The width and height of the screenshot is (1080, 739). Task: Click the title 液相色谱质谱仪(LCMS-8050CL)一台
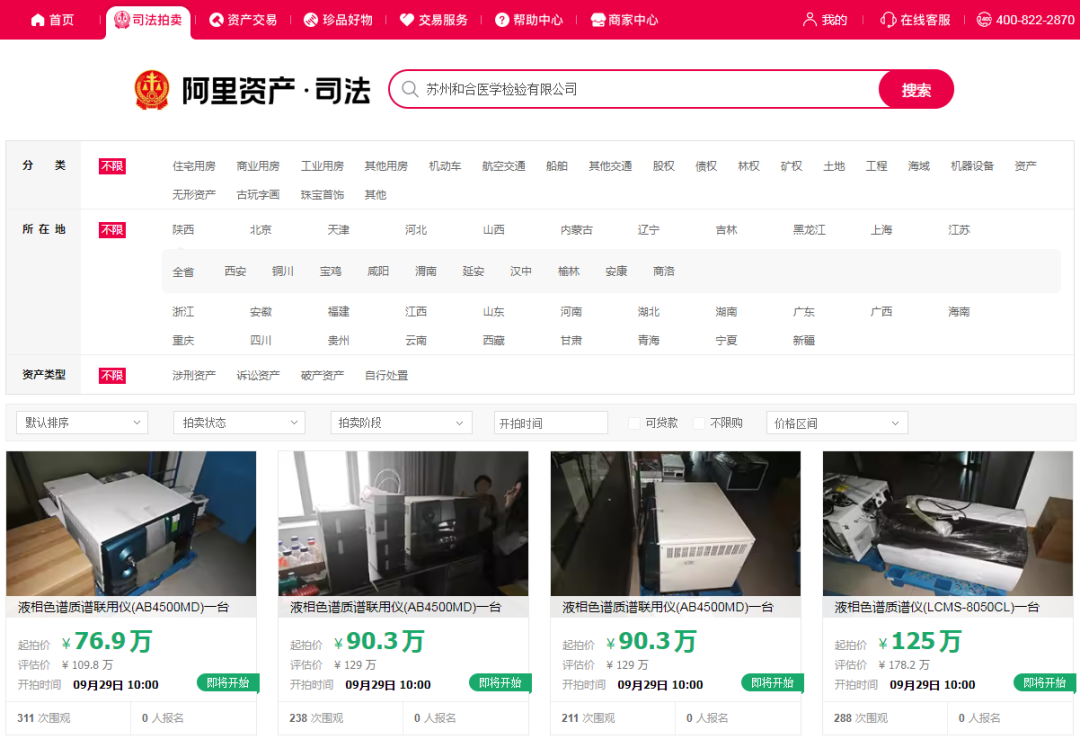click(x=937, y=607)
